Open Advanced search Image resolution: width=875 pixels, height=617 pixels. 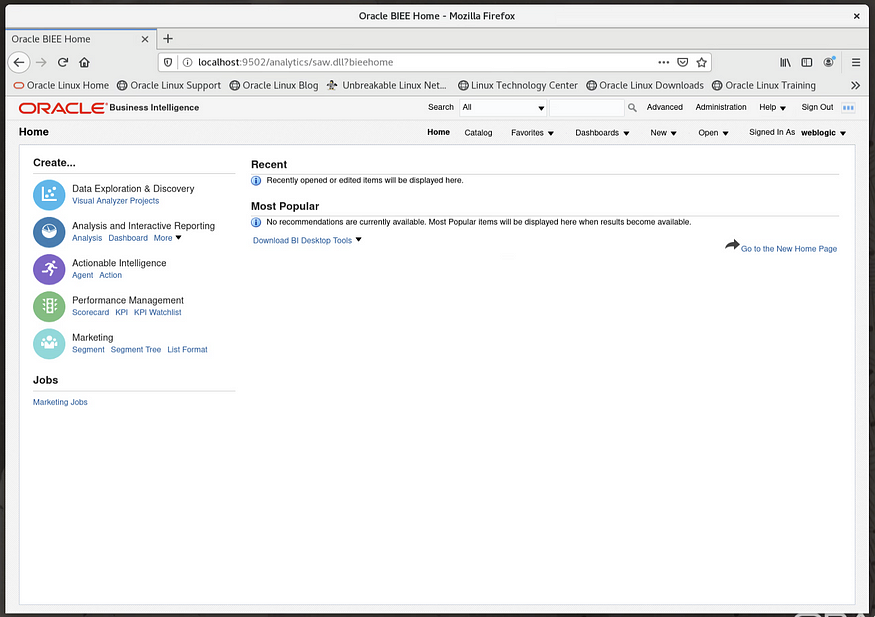665,107
